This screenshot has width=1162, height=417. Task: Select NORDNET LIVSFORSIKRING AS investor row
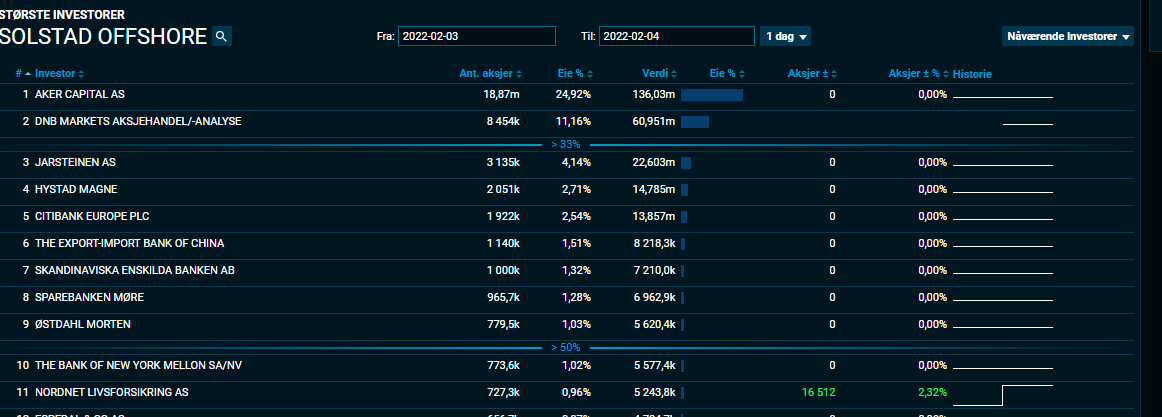point(567,393)
